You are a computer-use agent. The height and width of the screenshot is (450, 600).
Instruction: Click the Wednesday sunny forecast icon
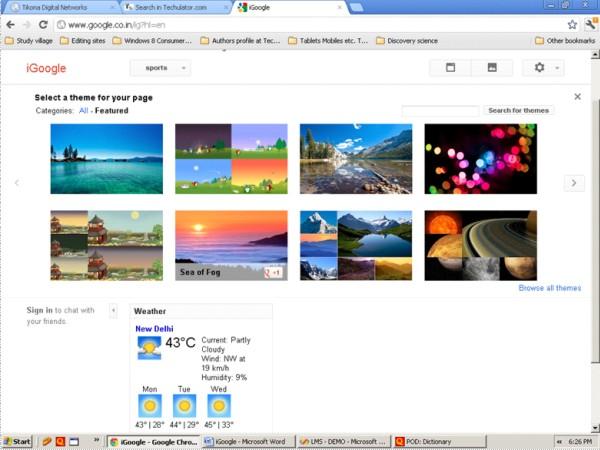219,406
